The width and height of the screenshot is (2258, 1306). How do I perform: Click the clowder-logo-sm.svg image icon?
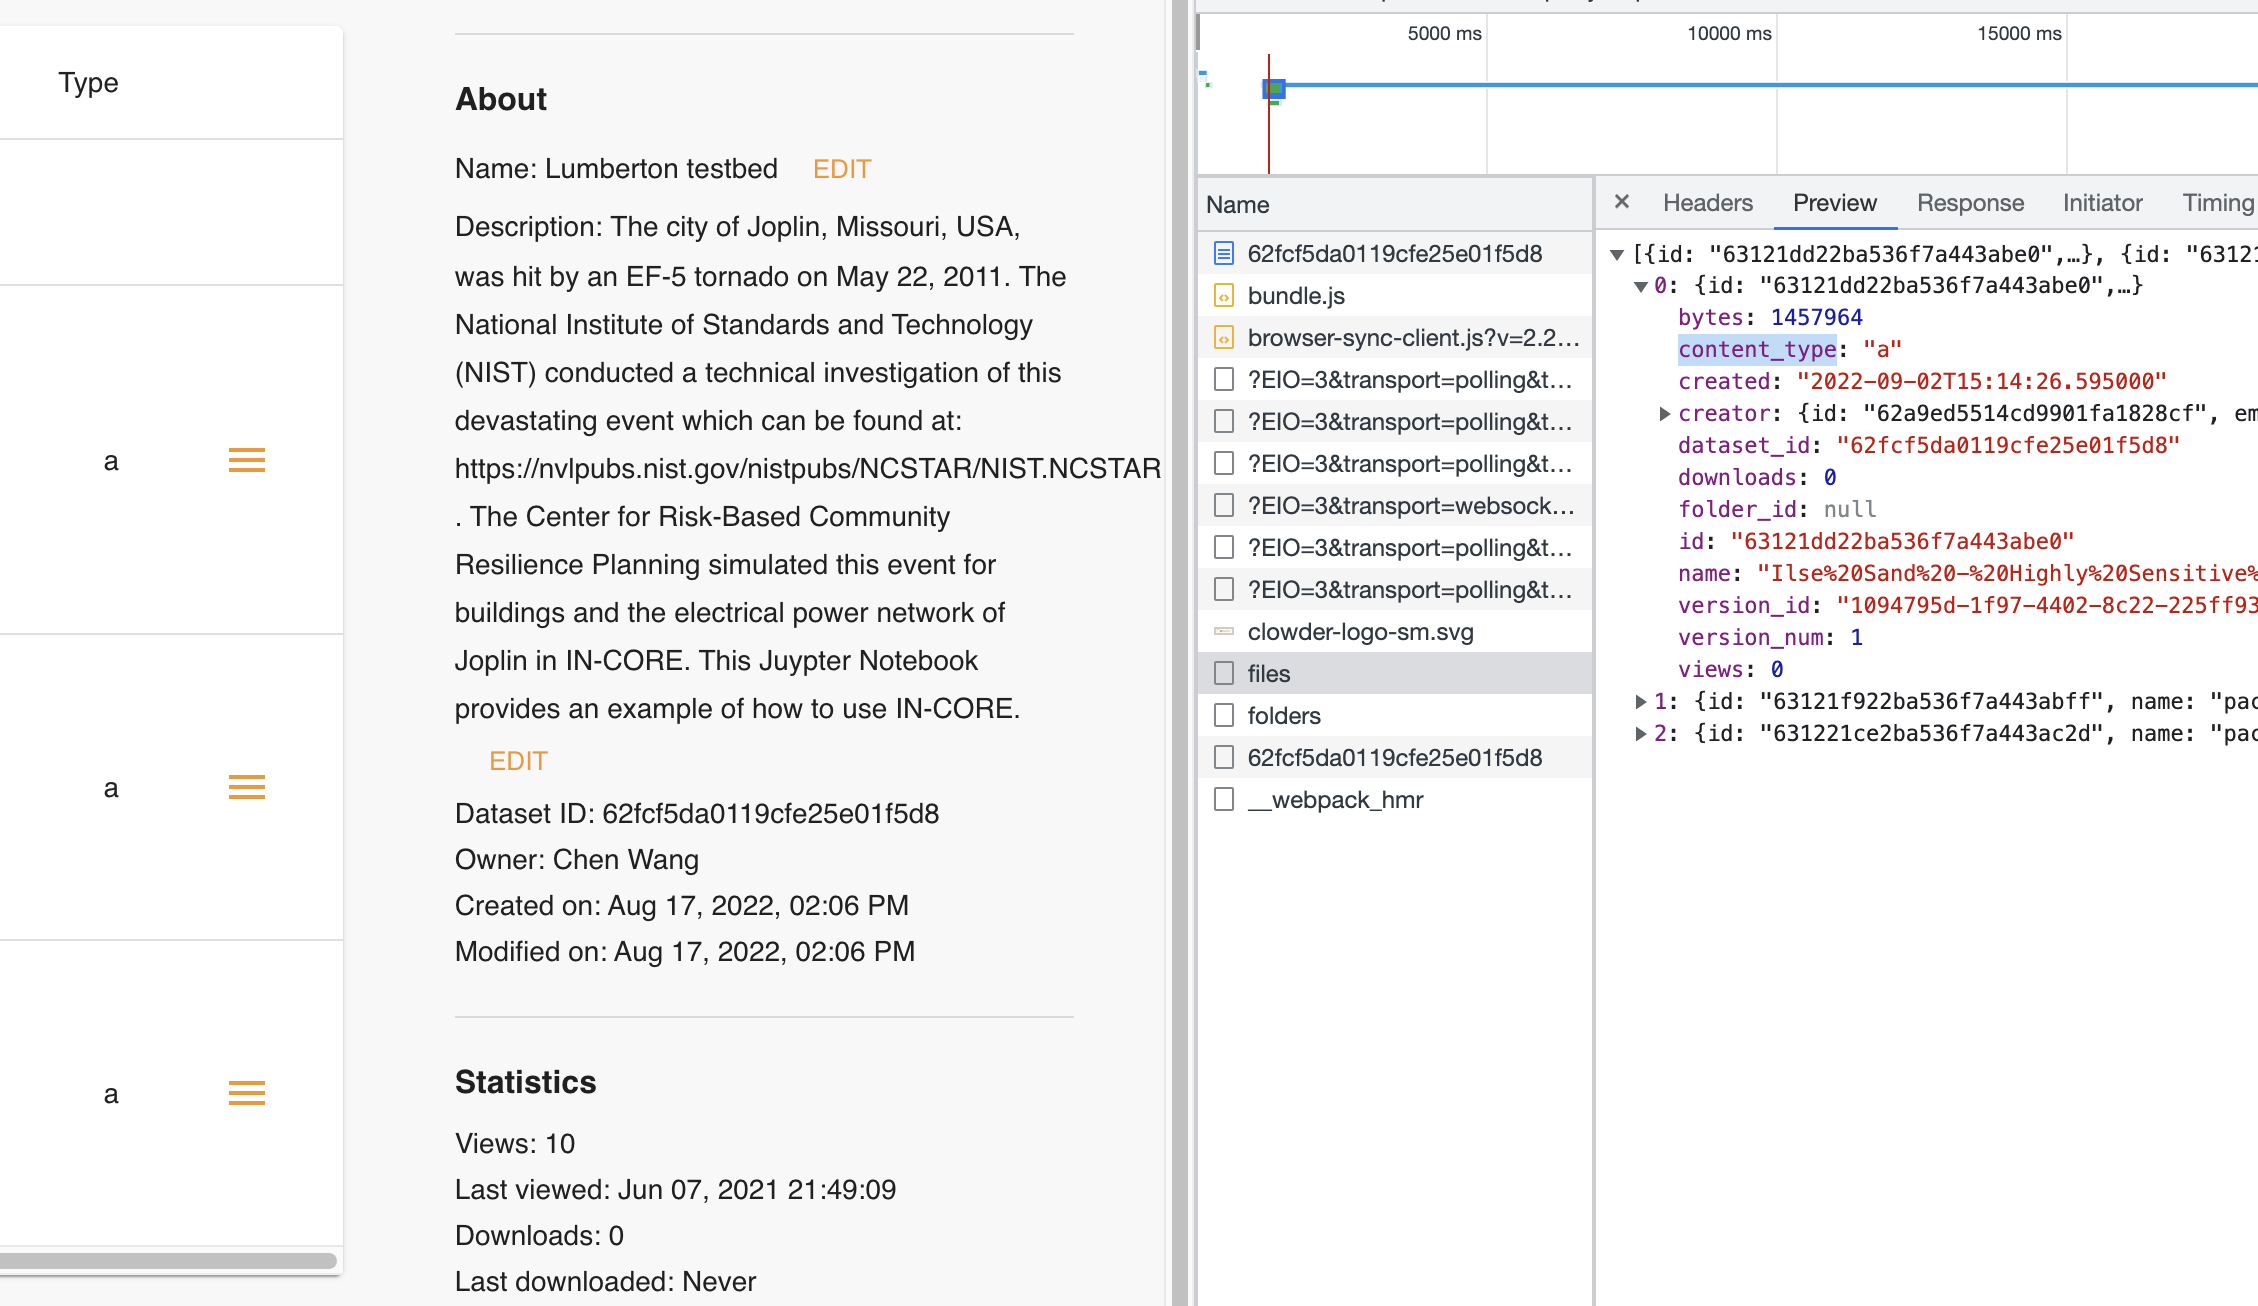[x=1223, y=632]
